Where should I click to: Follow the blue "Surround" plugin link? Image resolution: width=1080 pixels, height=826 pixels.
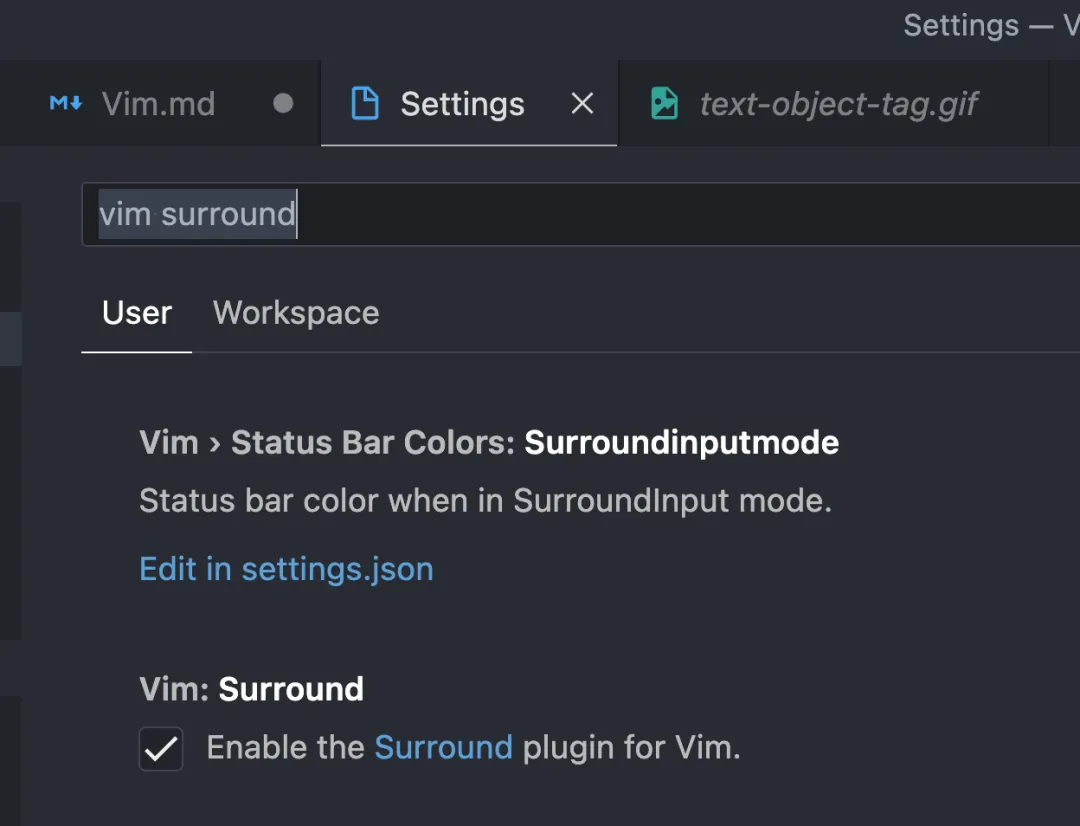pos(443,748)
